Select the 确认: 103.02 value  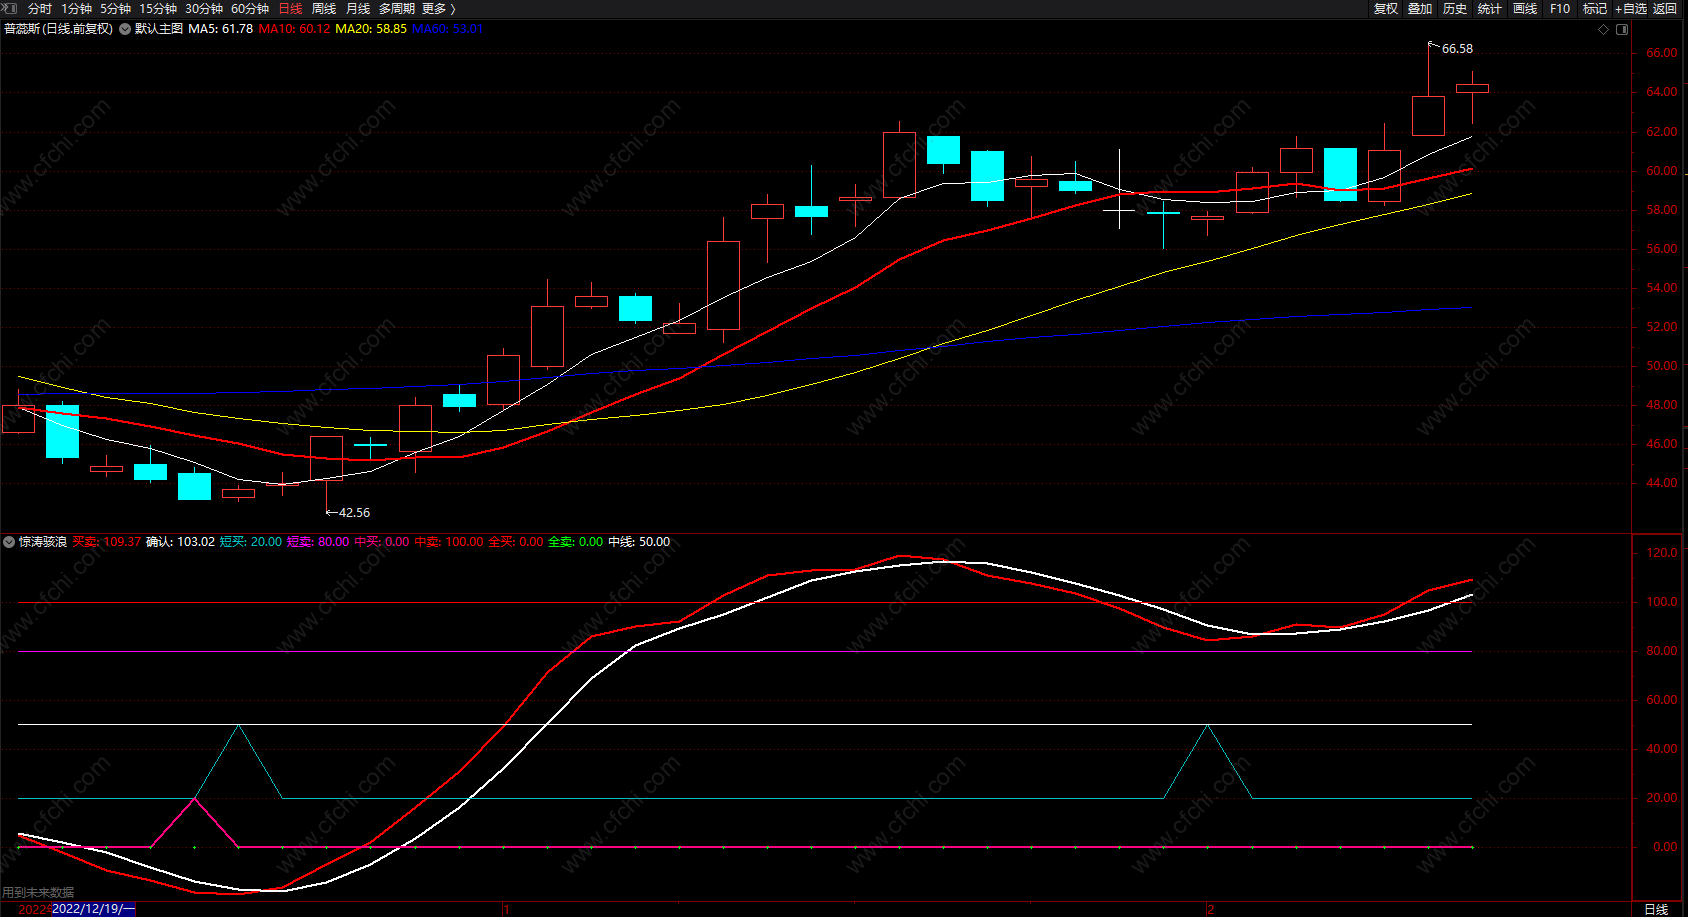point(180,542)
